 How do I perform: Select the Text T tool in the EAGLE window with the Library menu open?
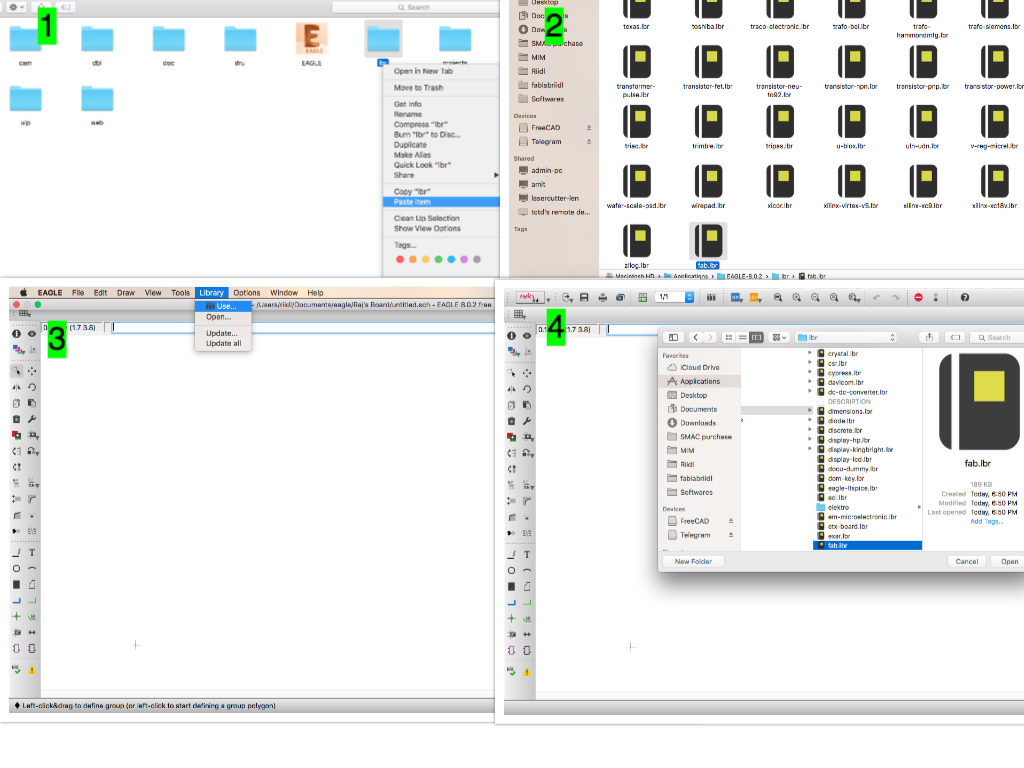32,552
